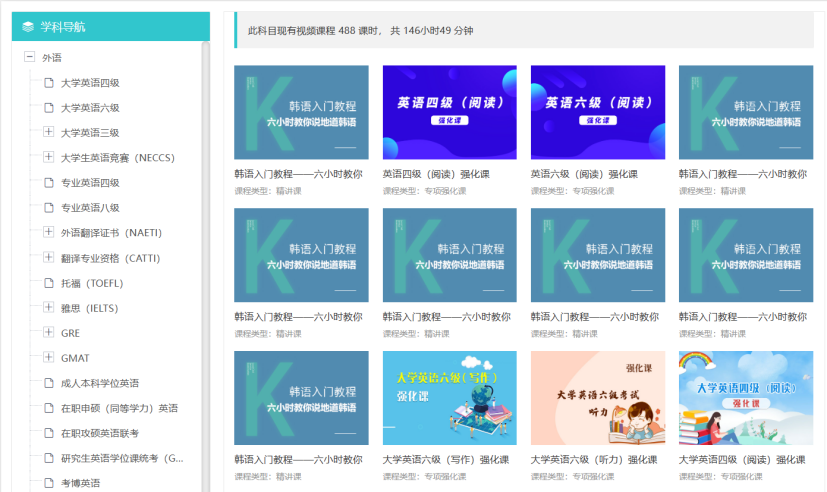The image size is (827, 492).
Task: Click the document icon beside 专业英语四级
Action: click(48, 183)
